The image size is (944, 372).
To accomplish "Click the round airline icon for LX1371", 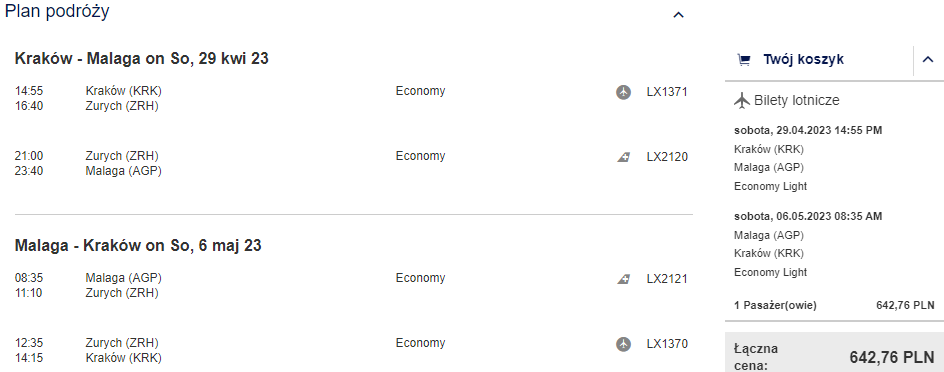I will point(623,92).
